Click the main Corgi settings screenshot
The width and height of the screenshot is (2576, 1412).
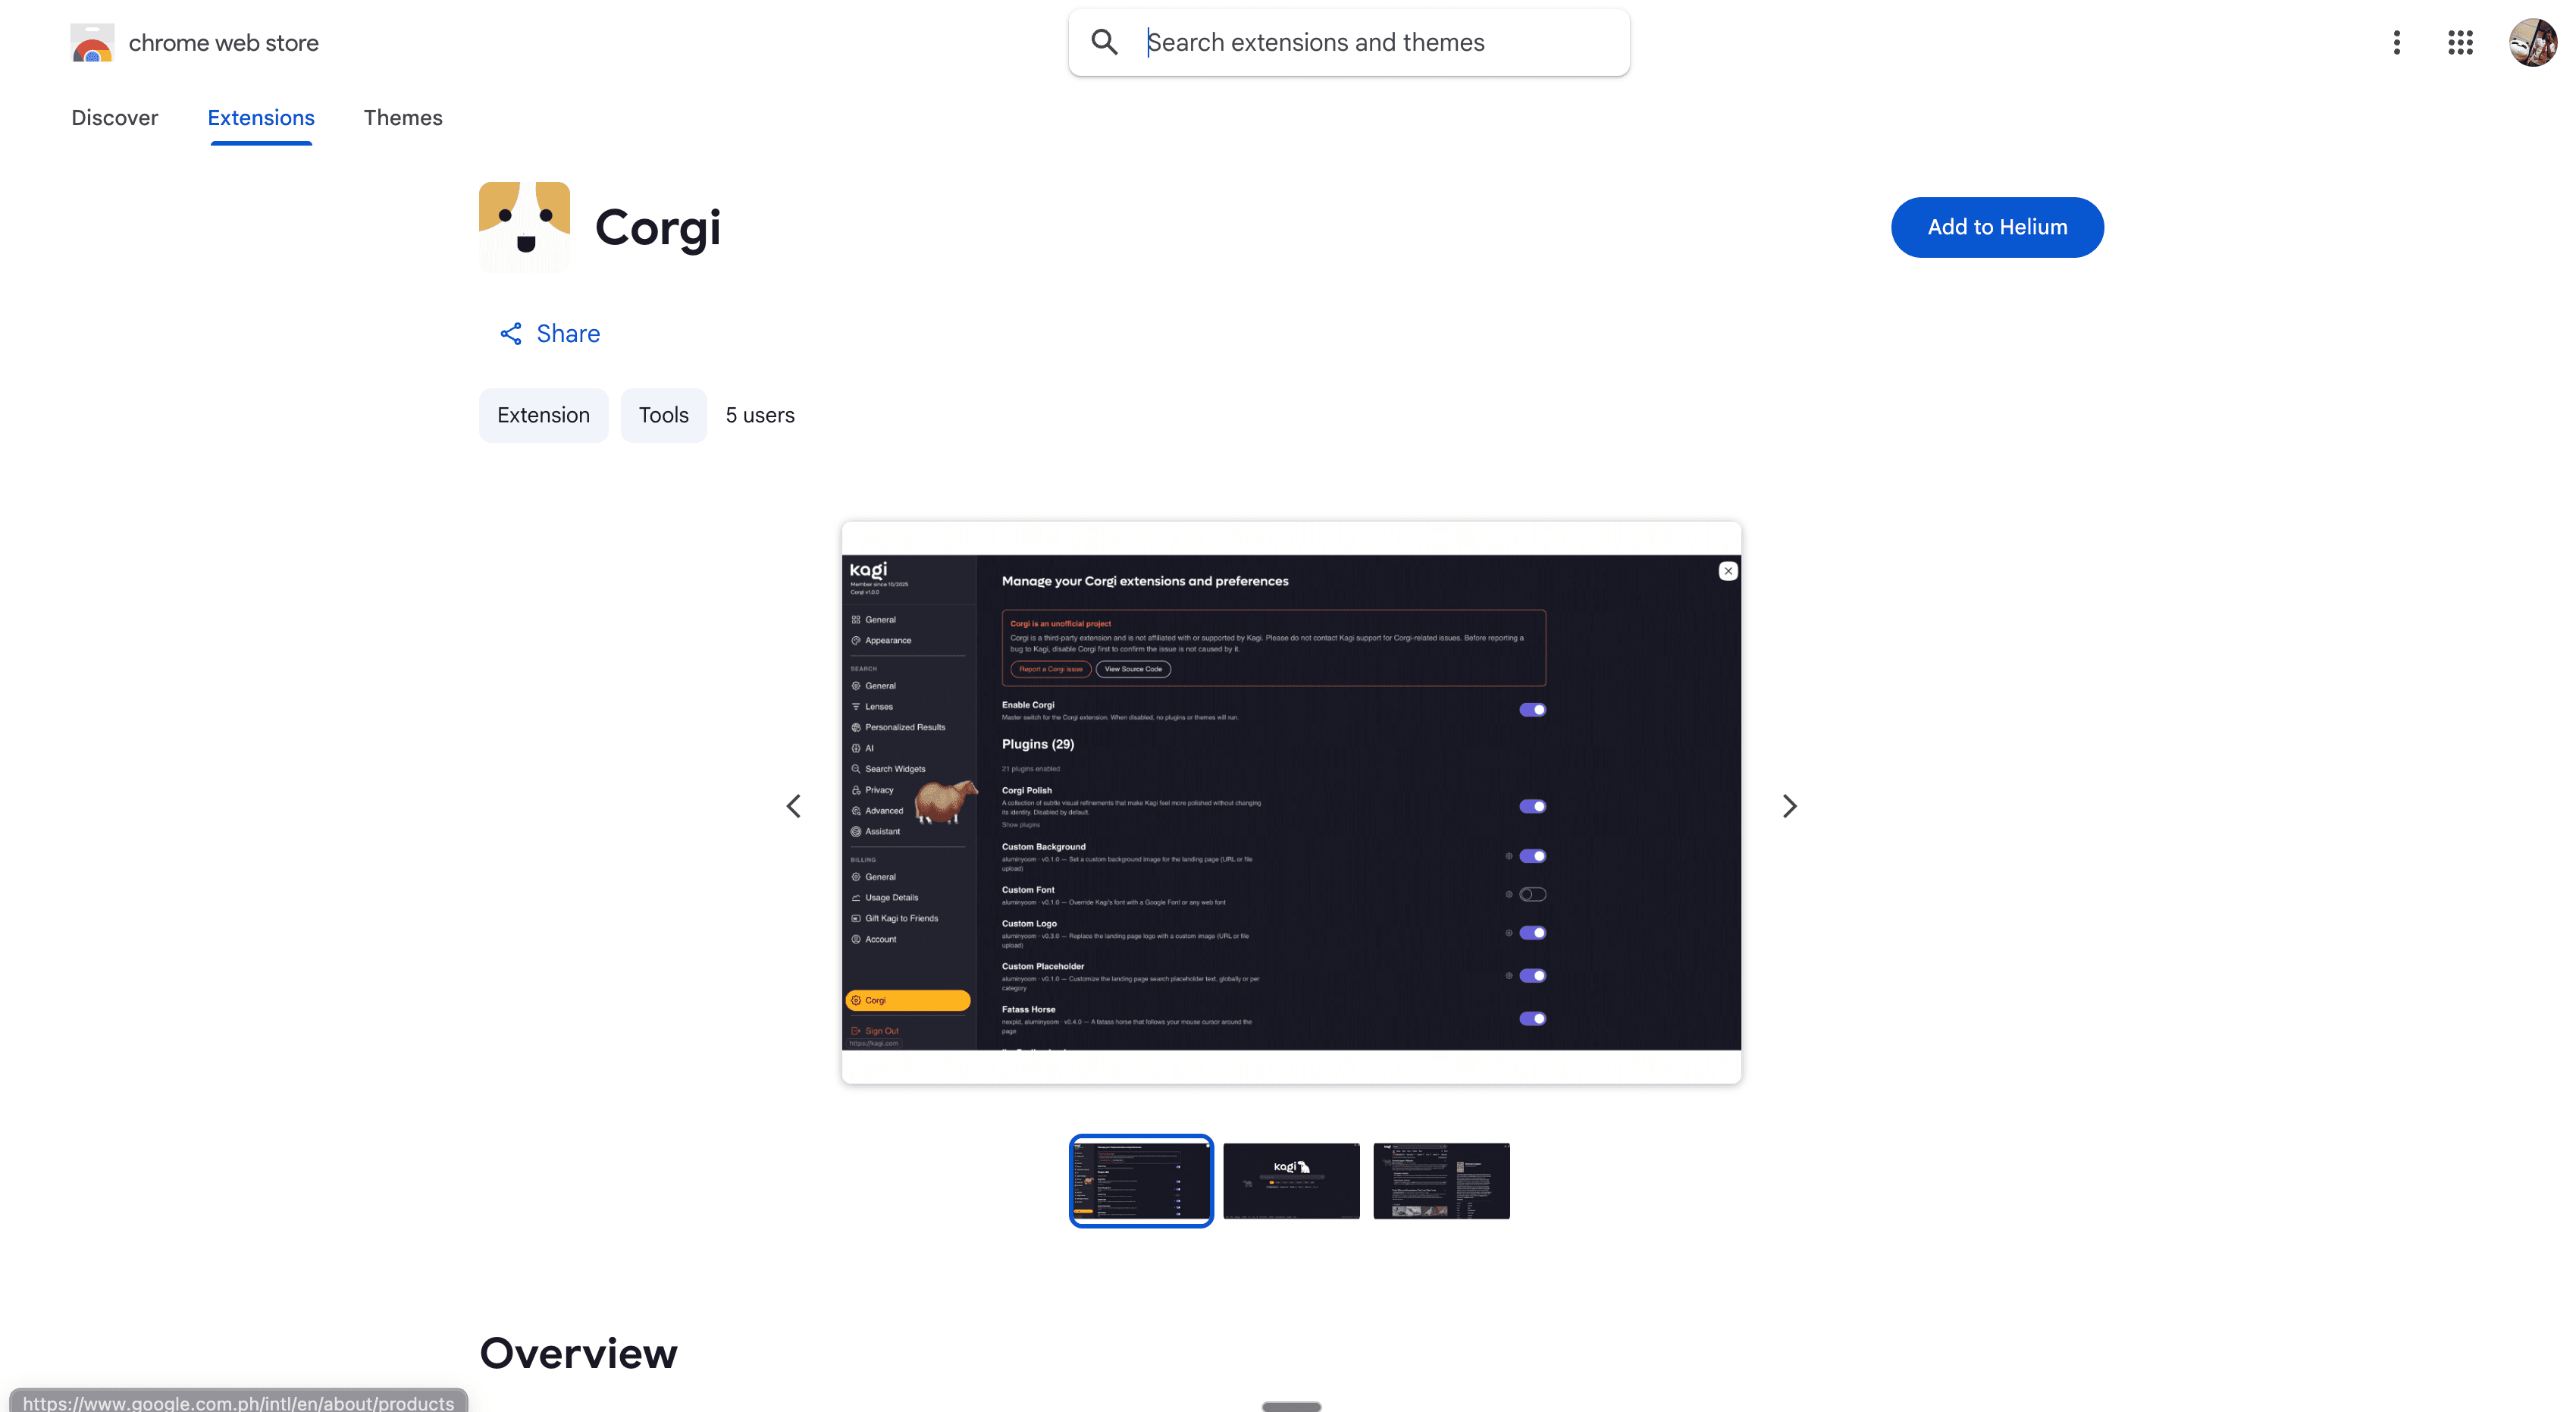[1291, 802]
